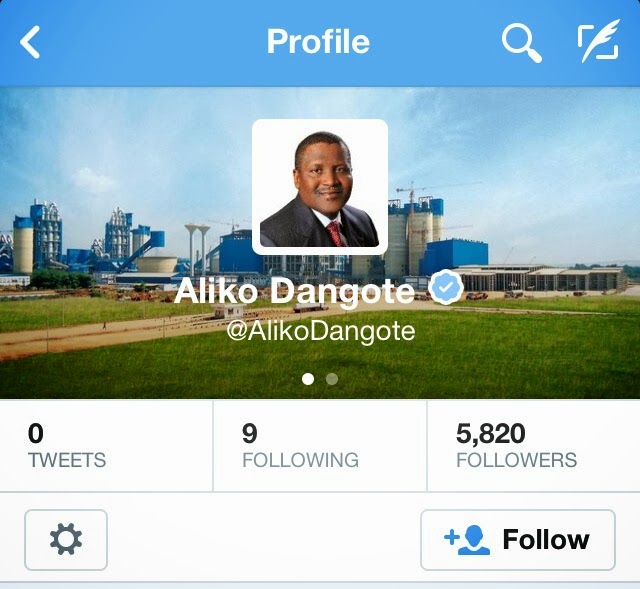Tap Aliko Dangote's profile photo
This screenshot has width=640, height=589.
point(320,187)
